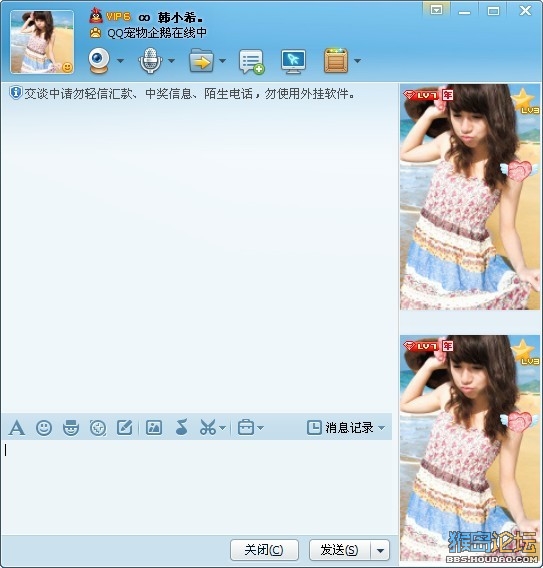543x568 pixels.
Task: Click into the message text input area
Action: click(197, 486)
